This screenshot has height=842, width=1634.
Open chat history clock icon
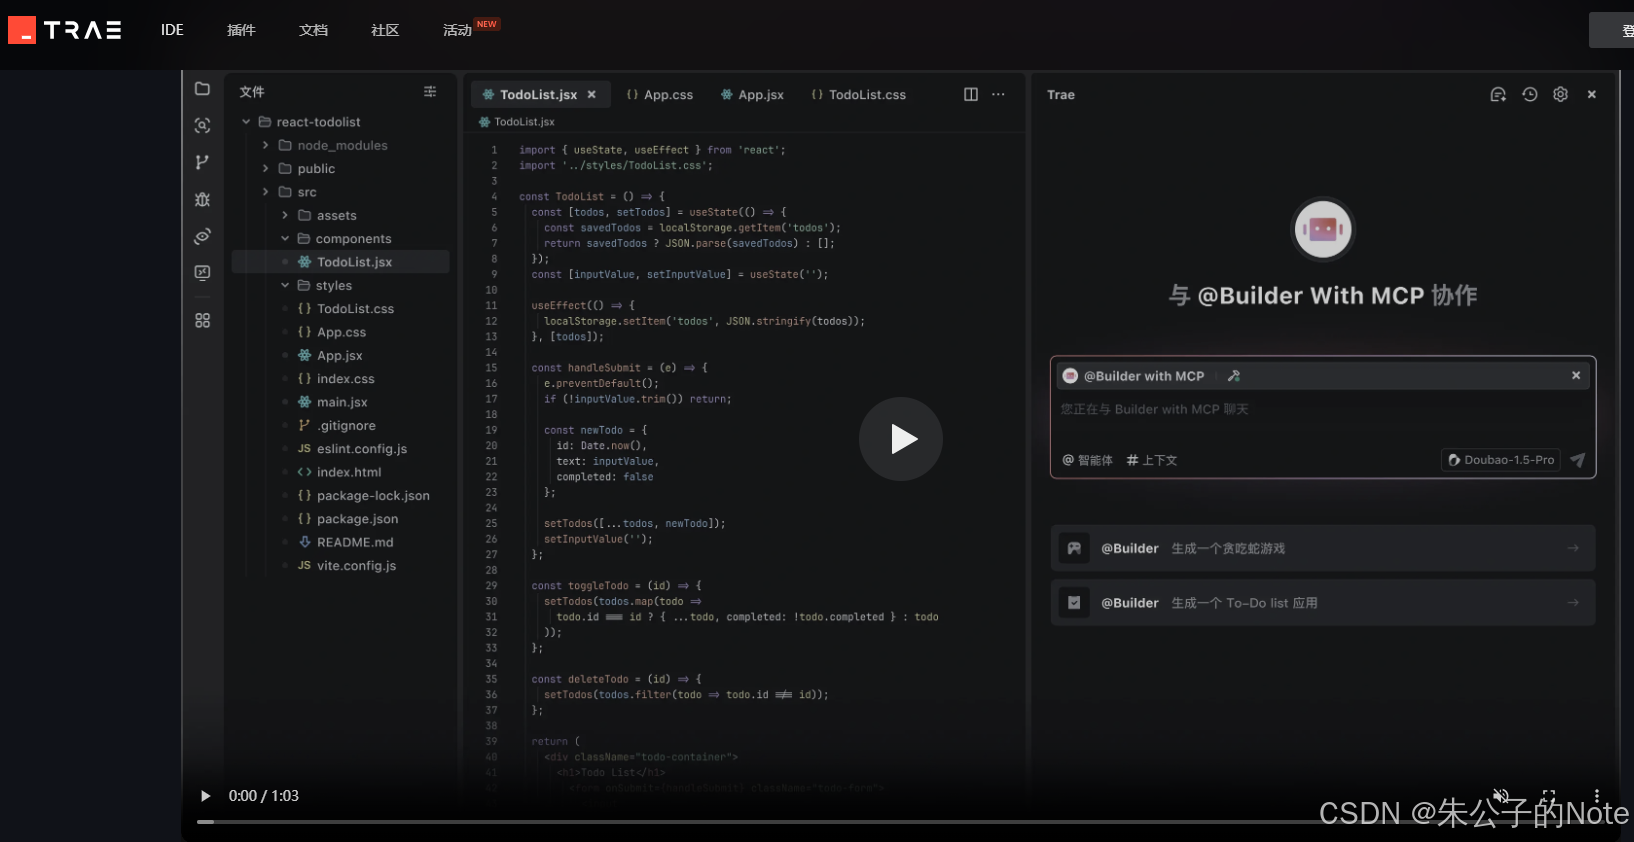point(1529,94)
